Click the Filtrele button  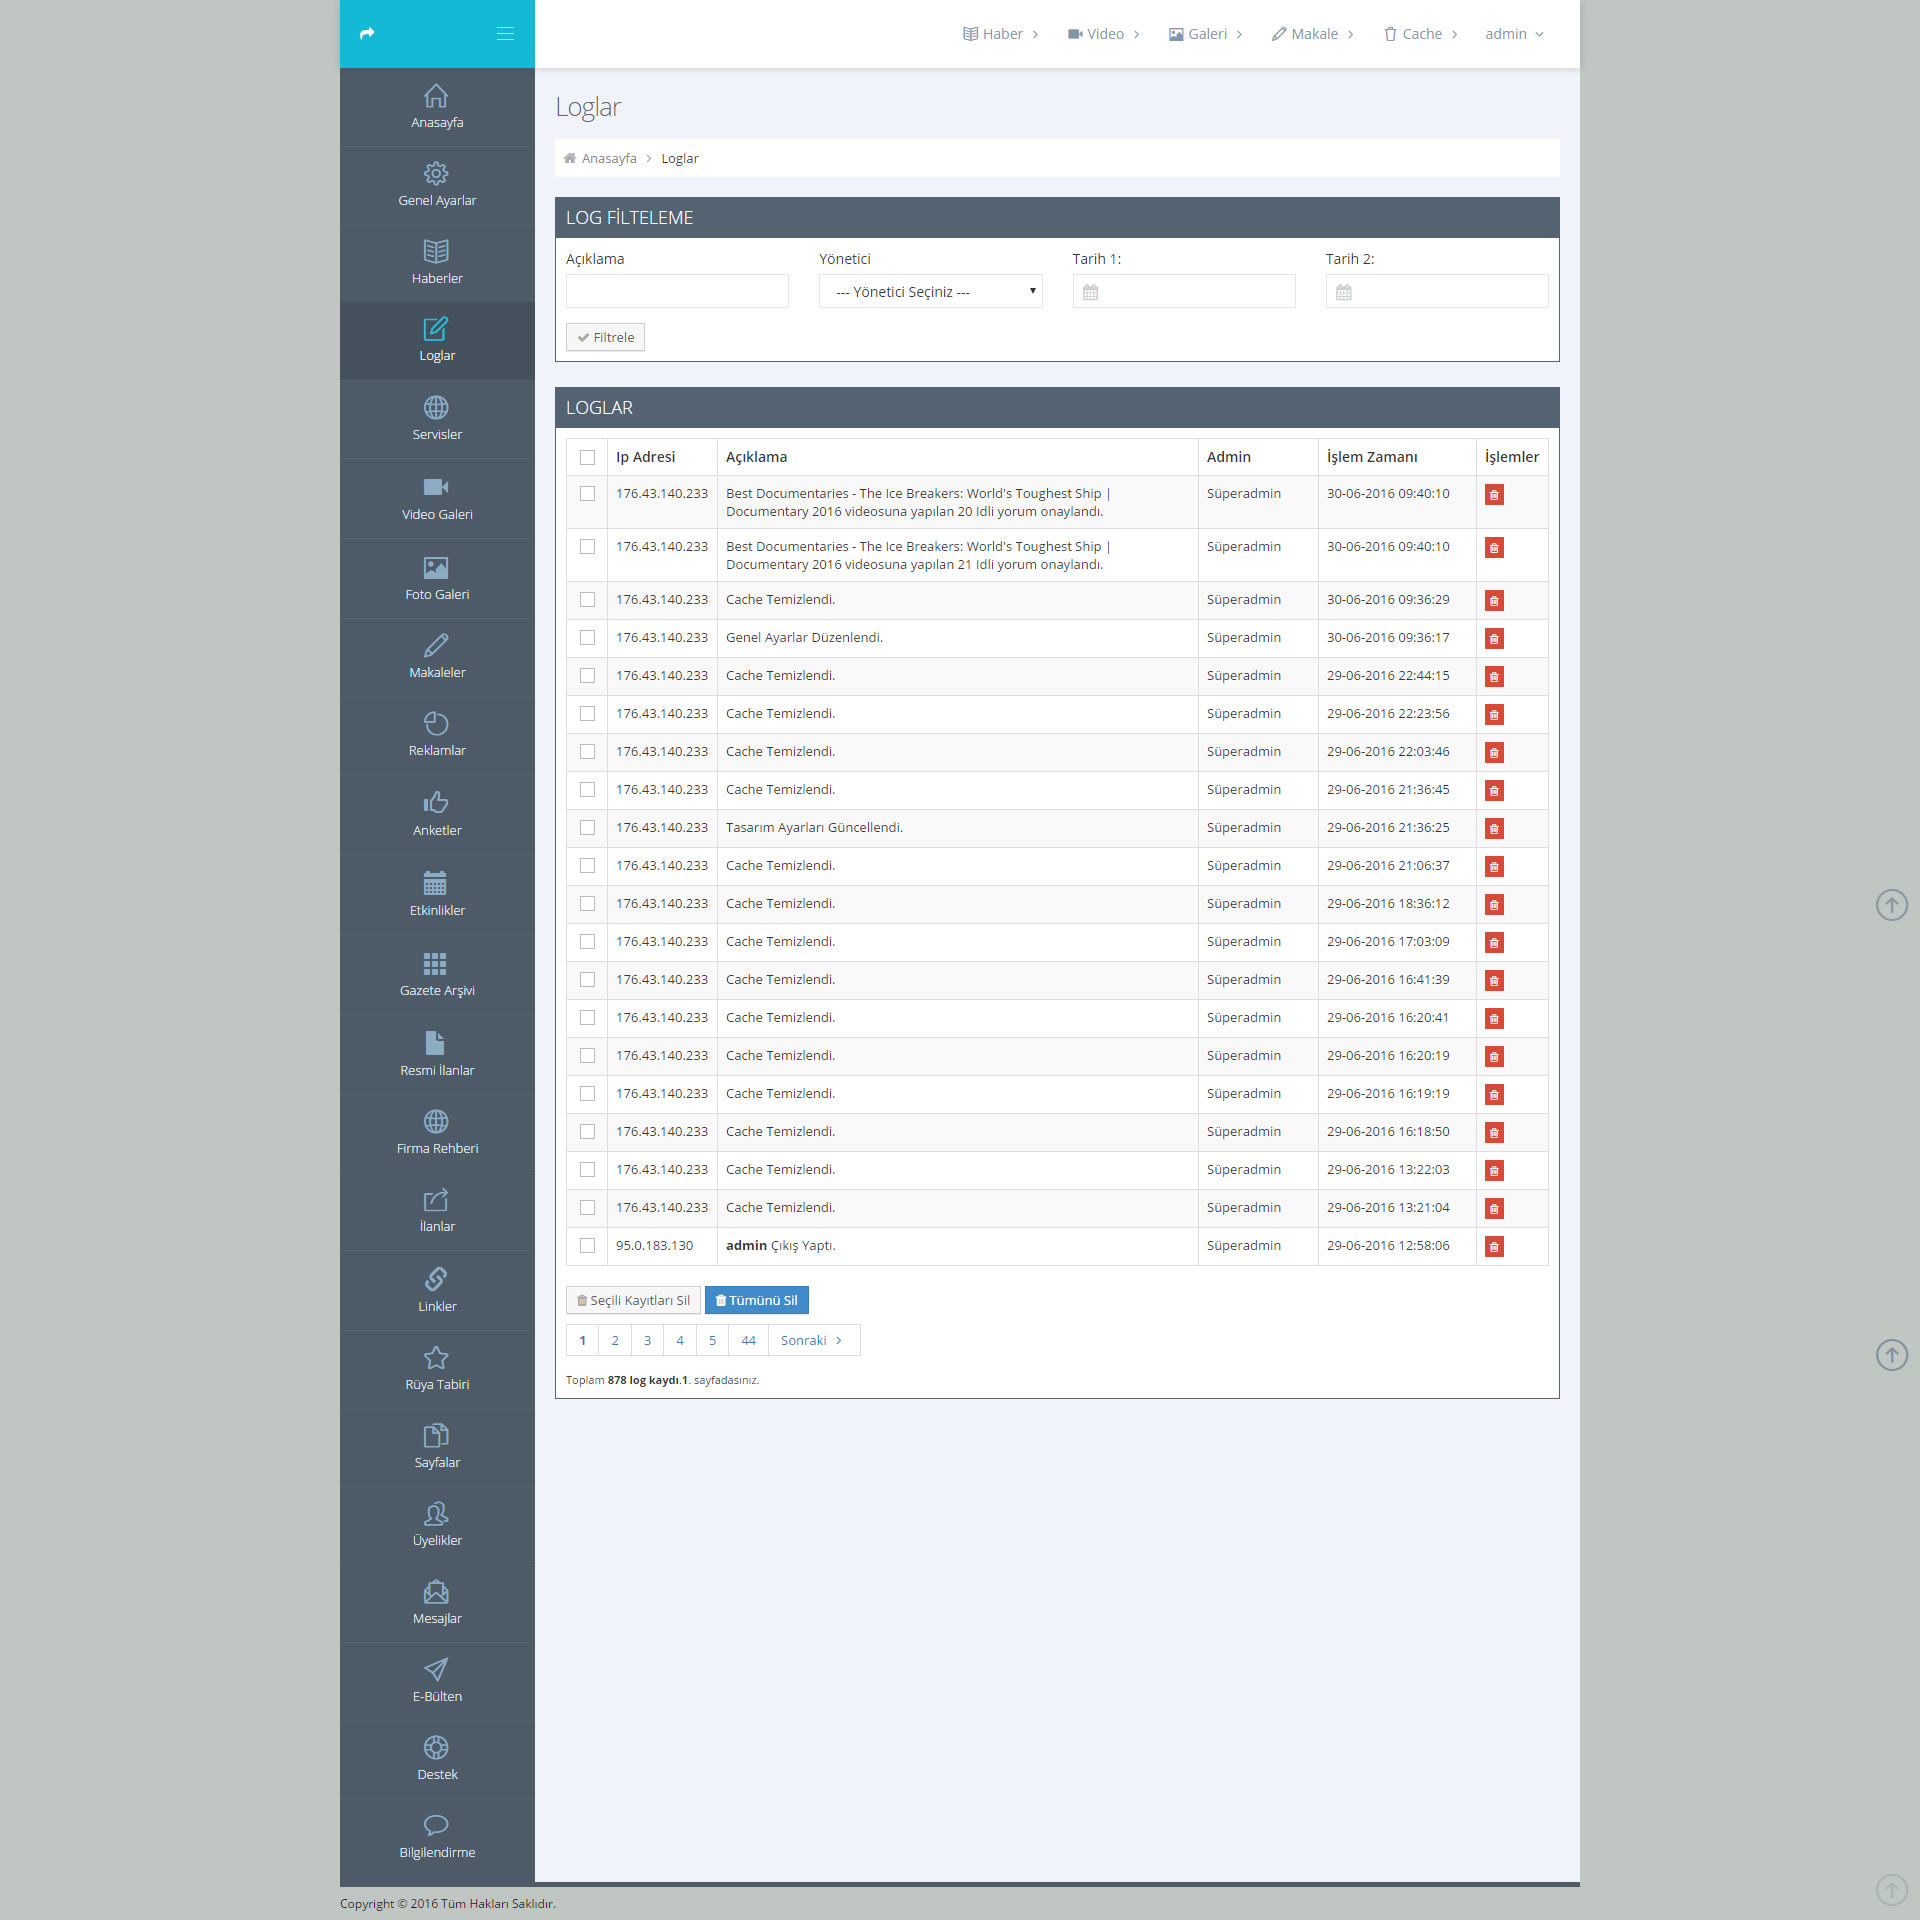pyautogui.click(x=605, y=337)
